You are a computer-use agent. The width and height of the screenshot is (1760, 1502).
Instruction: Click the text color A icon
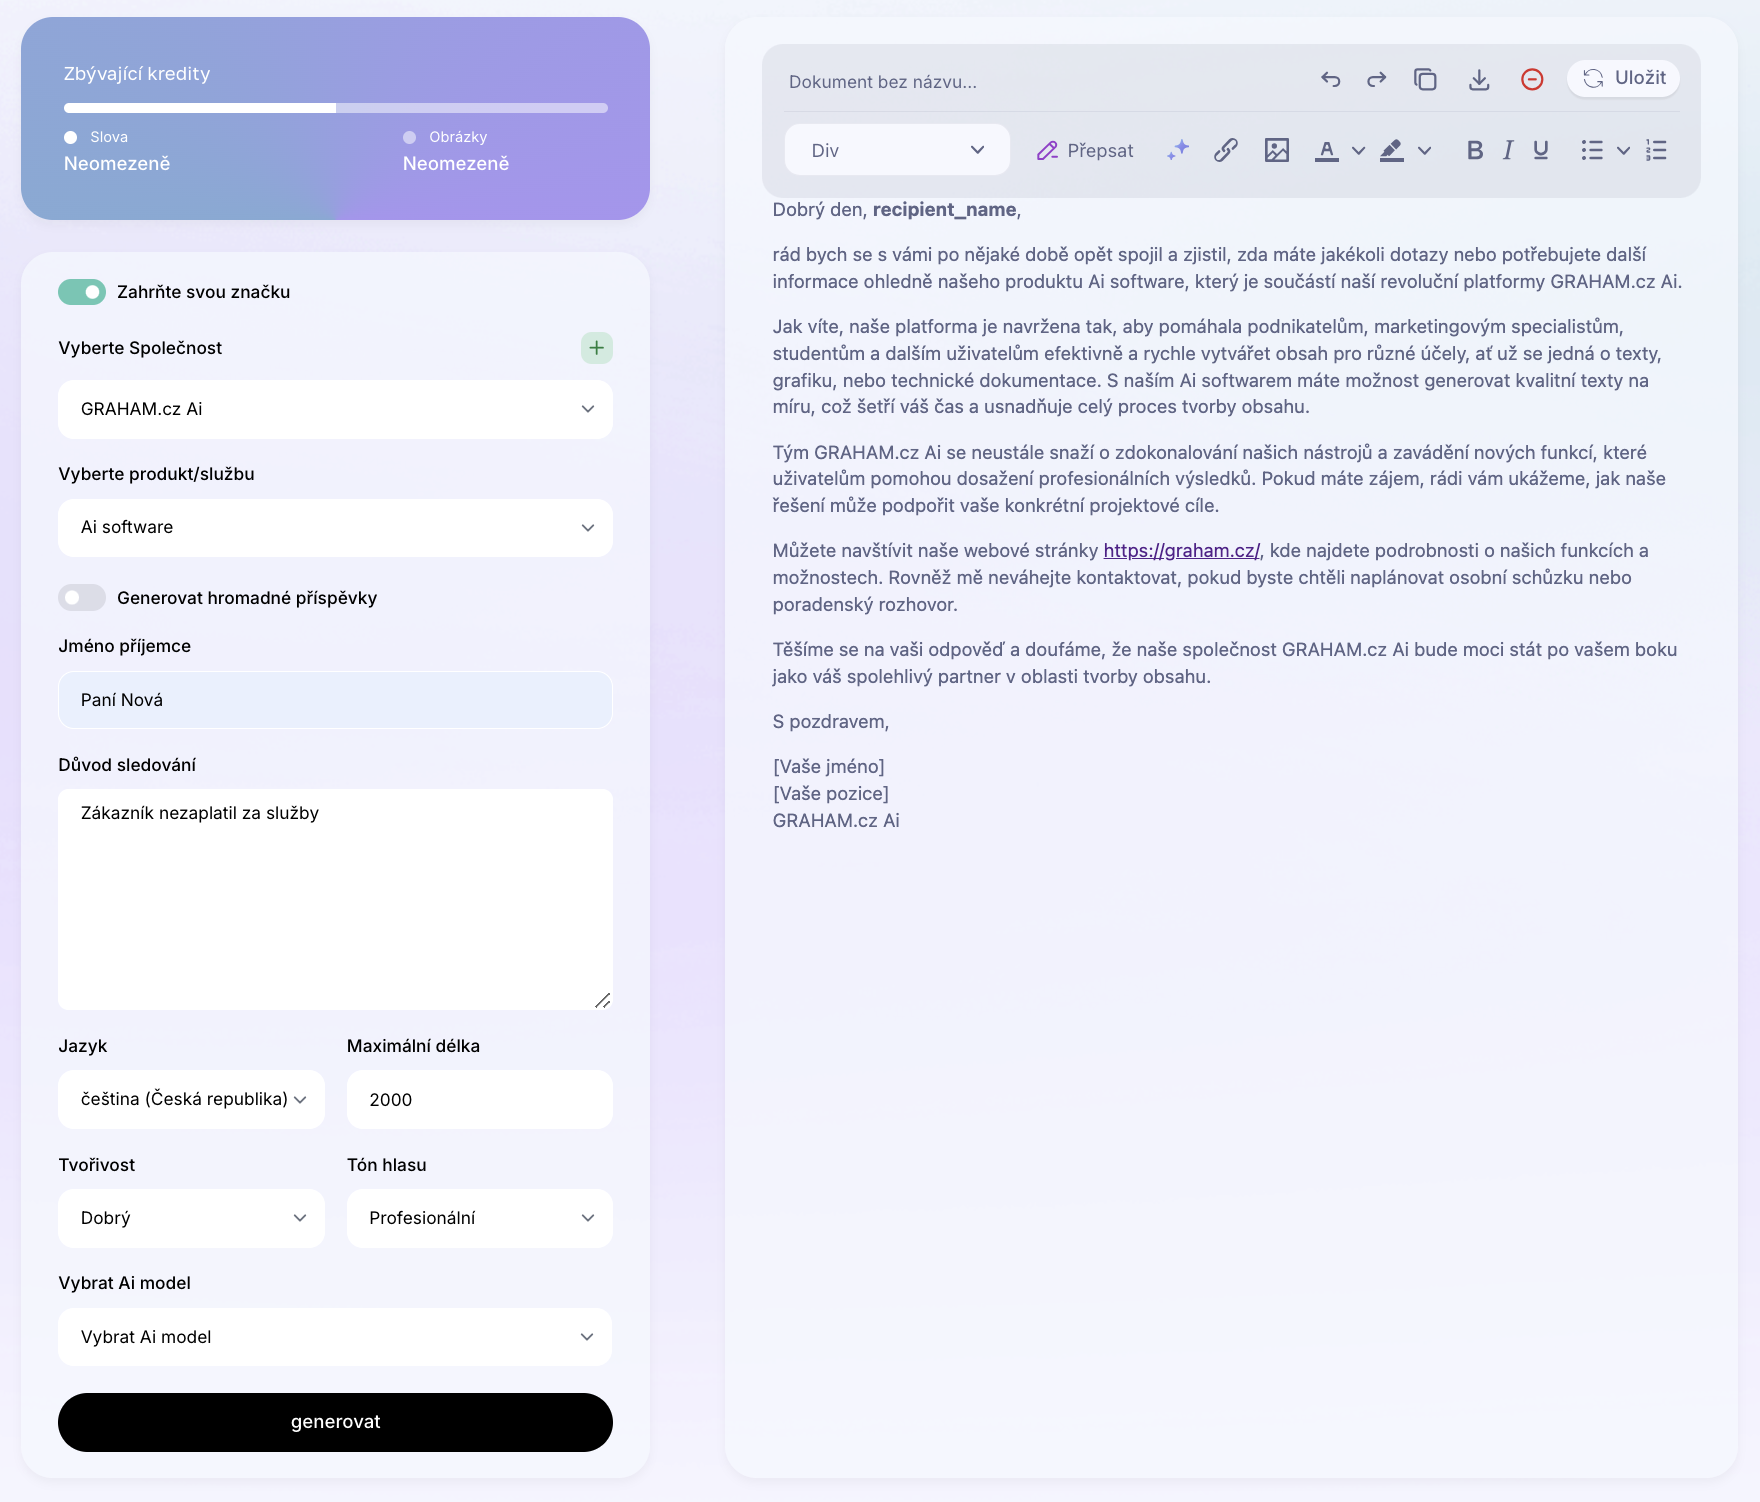(x=1327, y=150)
